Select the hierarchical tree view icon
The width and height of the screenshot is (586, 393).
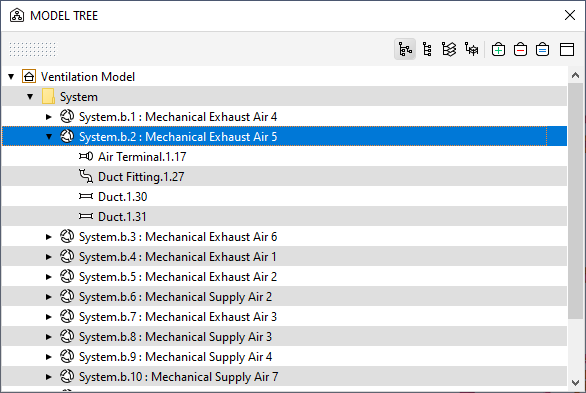(405, 49)
